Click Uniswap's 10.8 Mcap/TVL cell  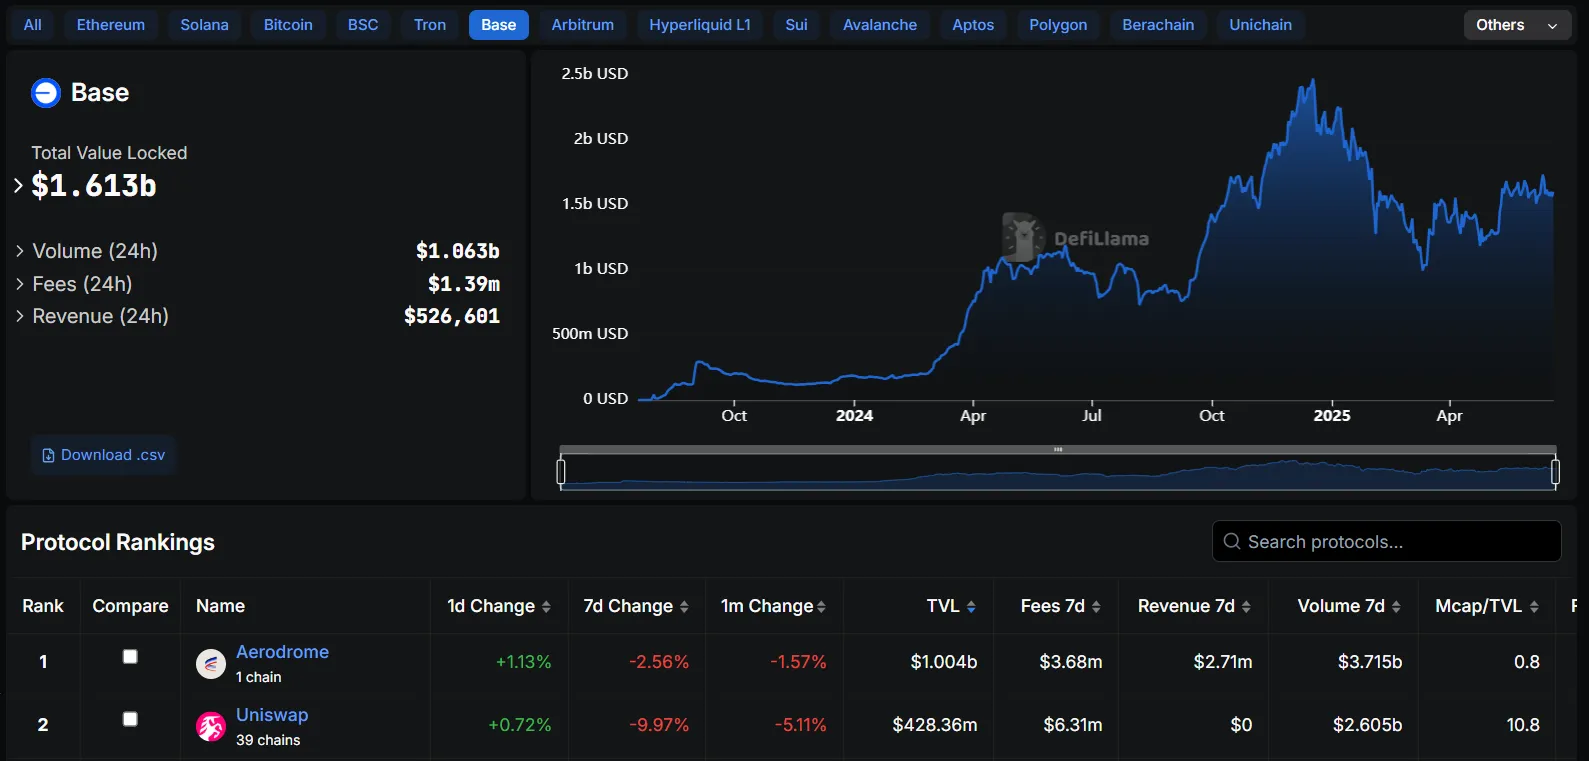(1523, 725)
